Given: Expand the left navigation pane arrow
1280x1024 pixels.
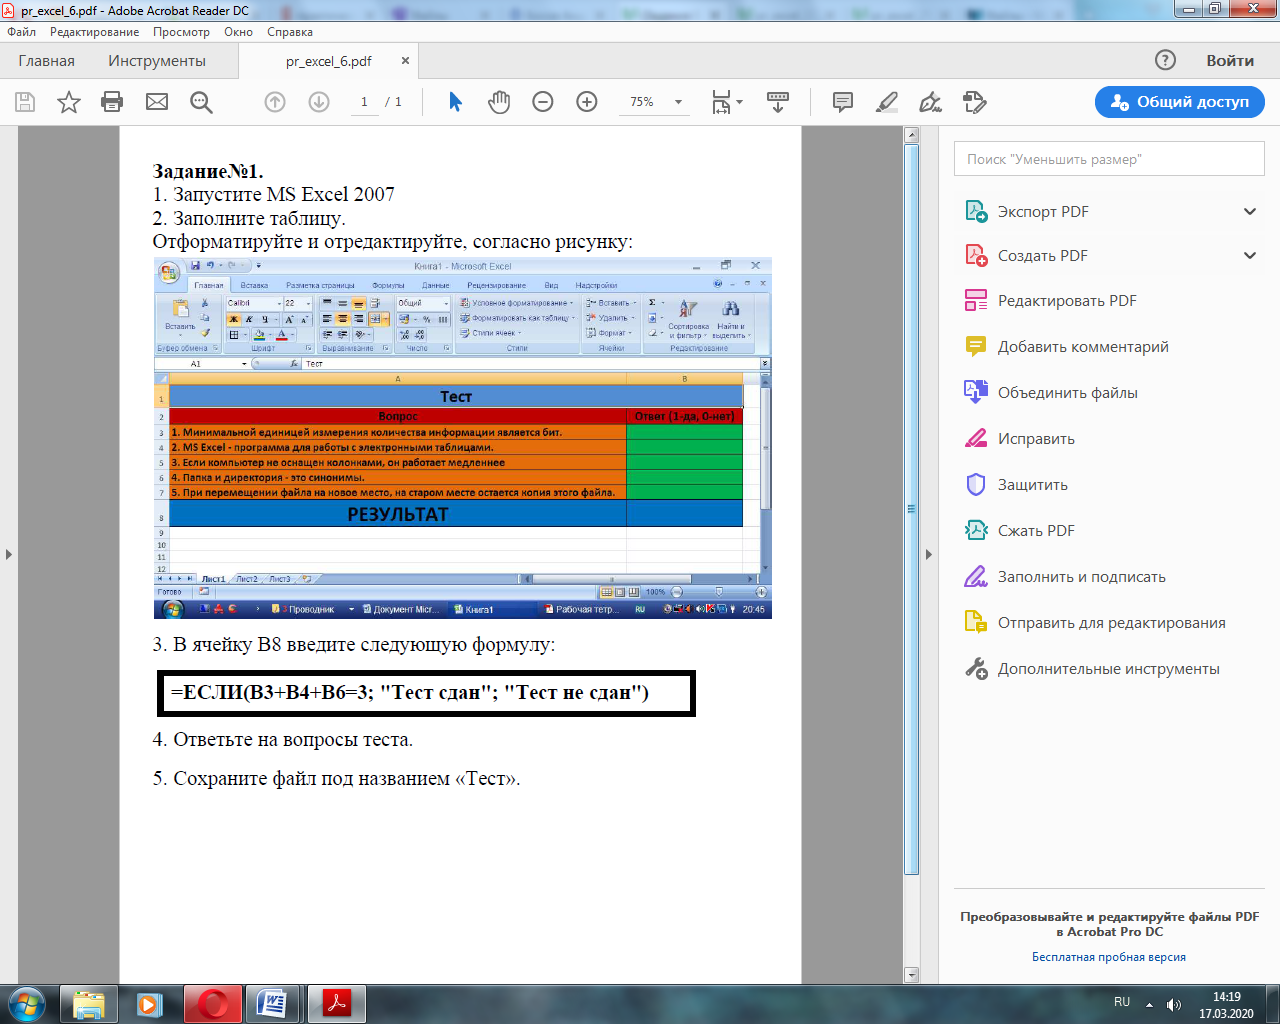Looking at the screenshot, I should click(x=9, y=554).
